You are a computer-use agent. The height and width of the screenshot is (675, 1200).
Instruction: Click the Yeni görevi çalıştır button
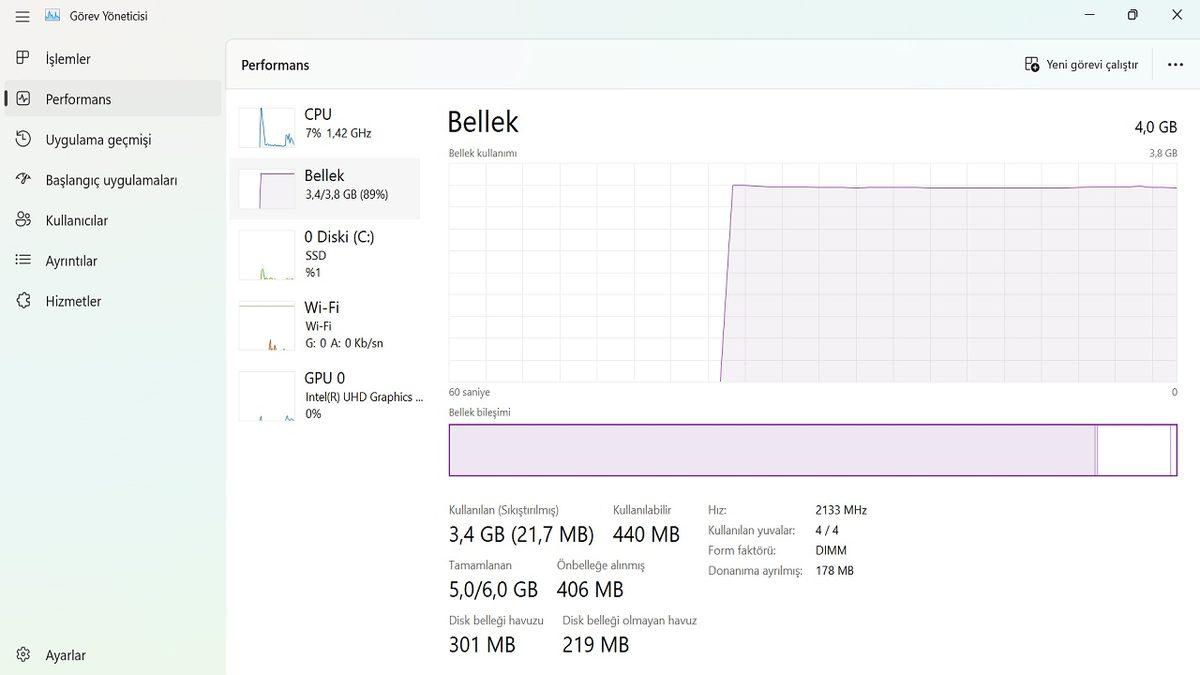pyautogui.click(x=1082, y=65)
